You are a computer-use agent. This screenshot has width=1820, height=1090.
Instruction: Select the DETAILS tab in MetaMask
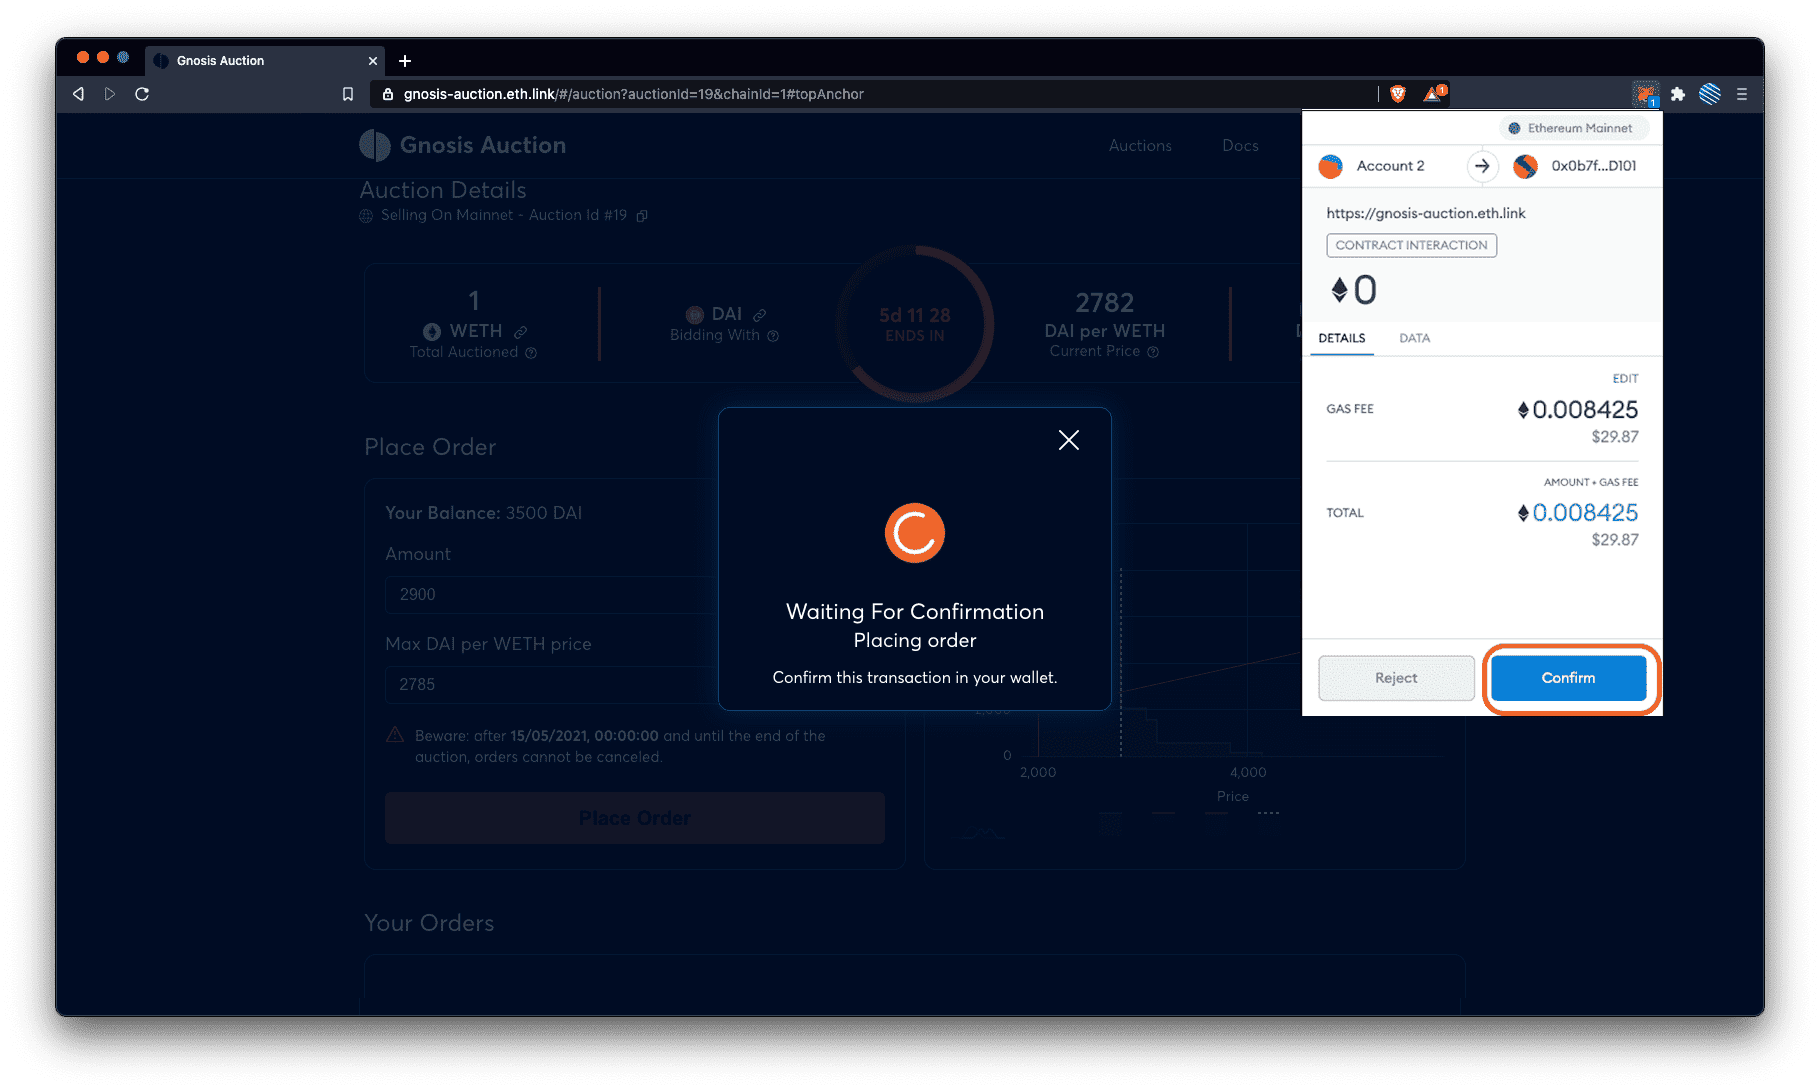tap(1342, 338)
